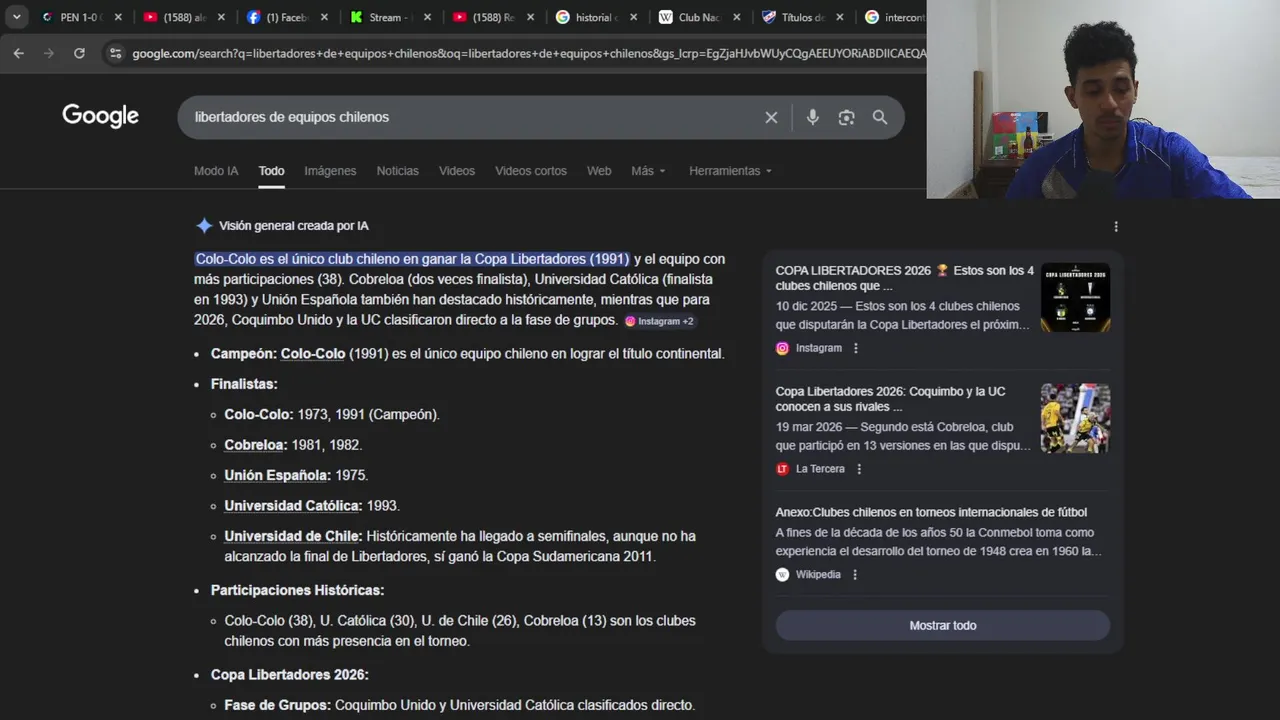The height and width of the screenshot is (720, 1280).
Task: Follow the Cobreloa link
Action: point(254,445)
